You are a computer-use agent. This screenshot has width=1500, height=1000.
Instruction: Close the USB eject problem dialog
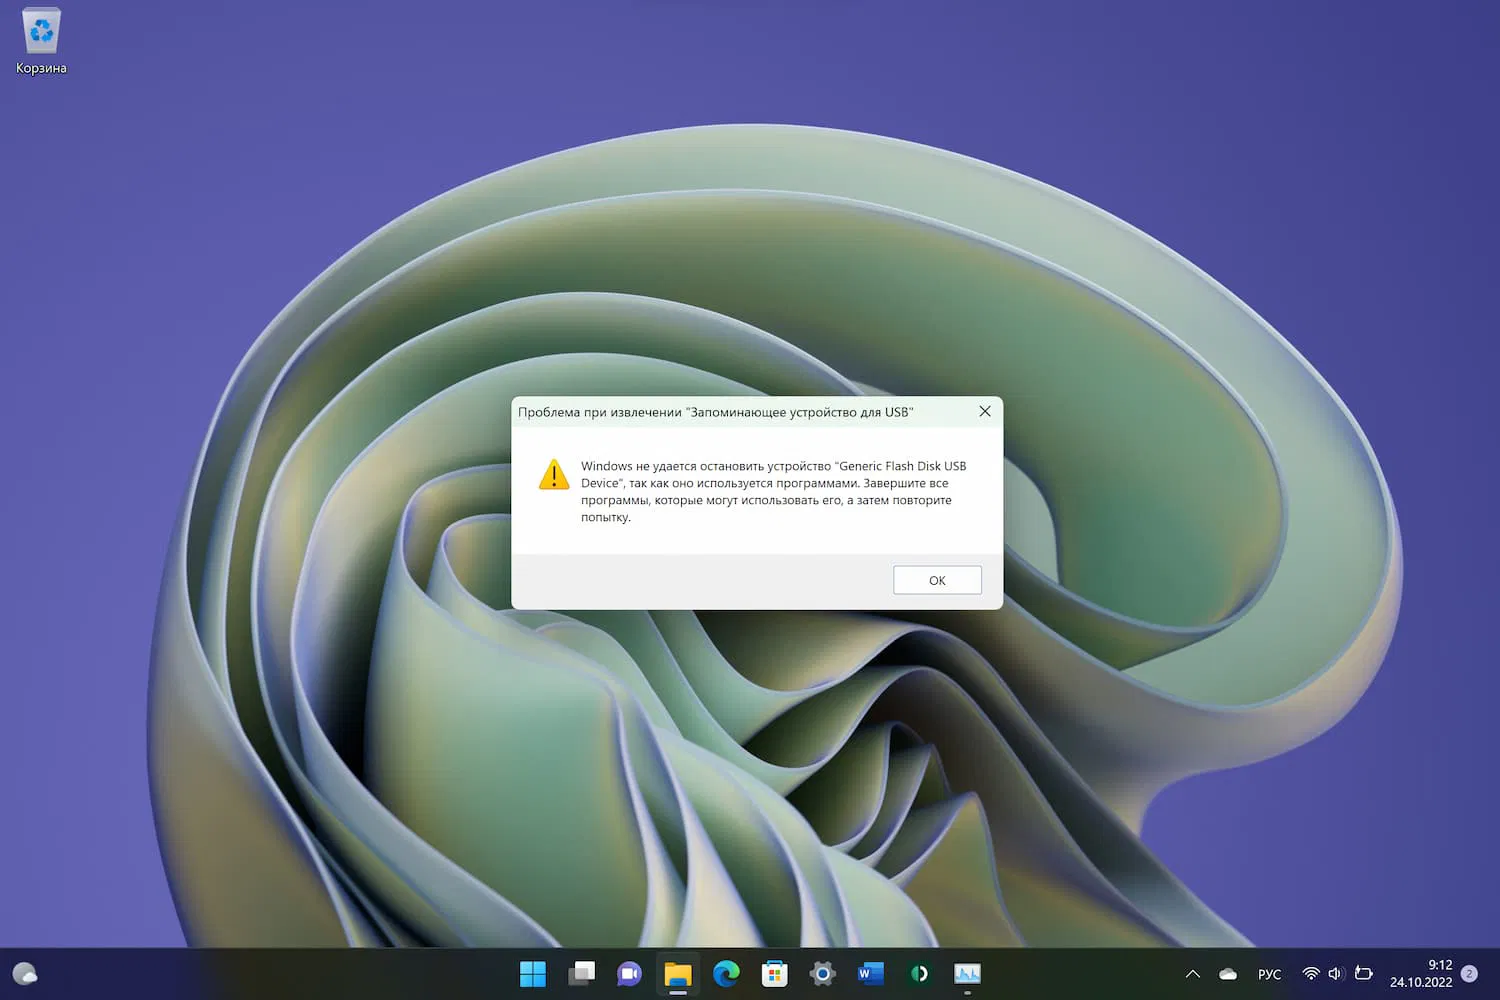pyautogui.click(x=985, y=411)
